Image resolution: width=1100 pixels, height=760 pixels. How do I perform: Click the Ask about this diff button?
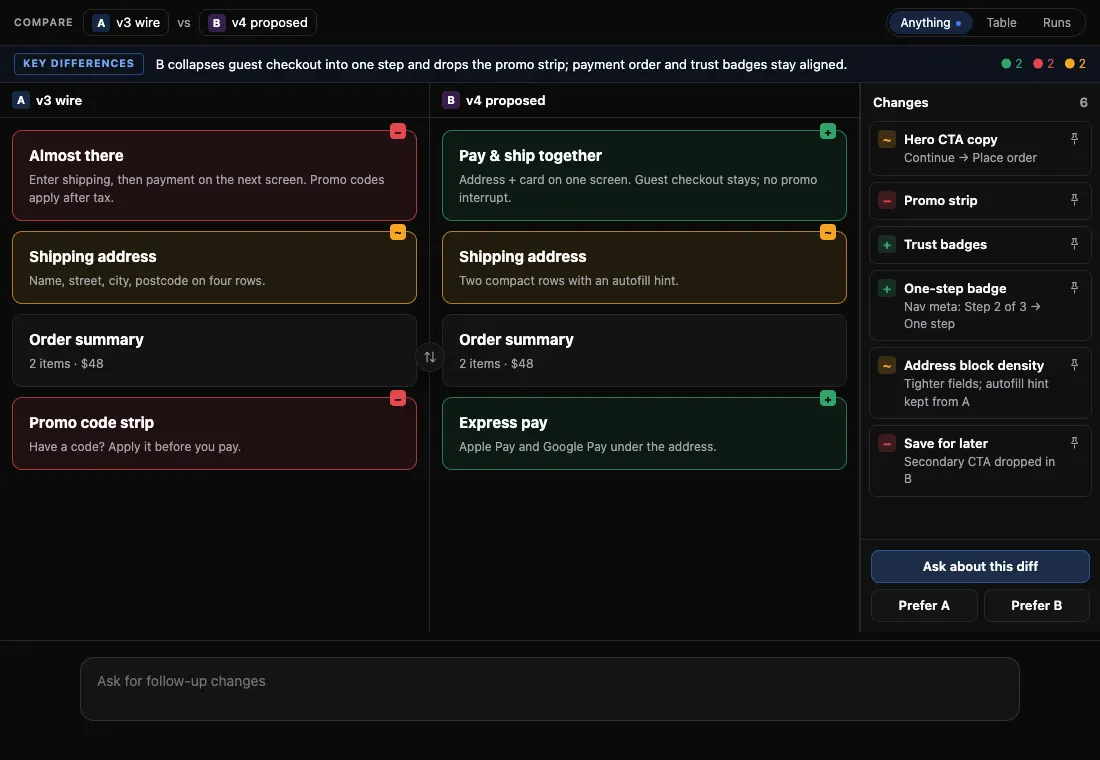980,566
